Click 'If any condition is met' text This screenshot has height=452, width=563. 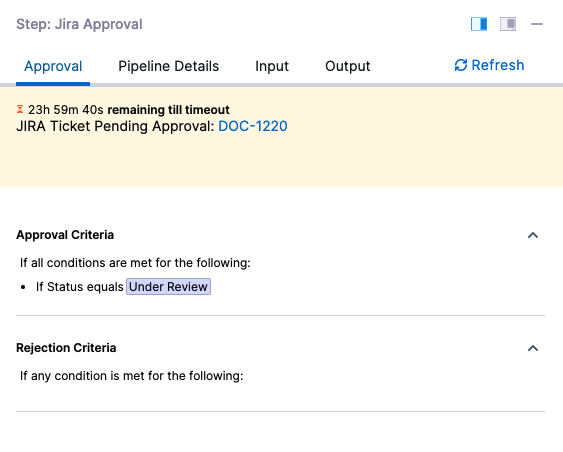click(131, 376)
